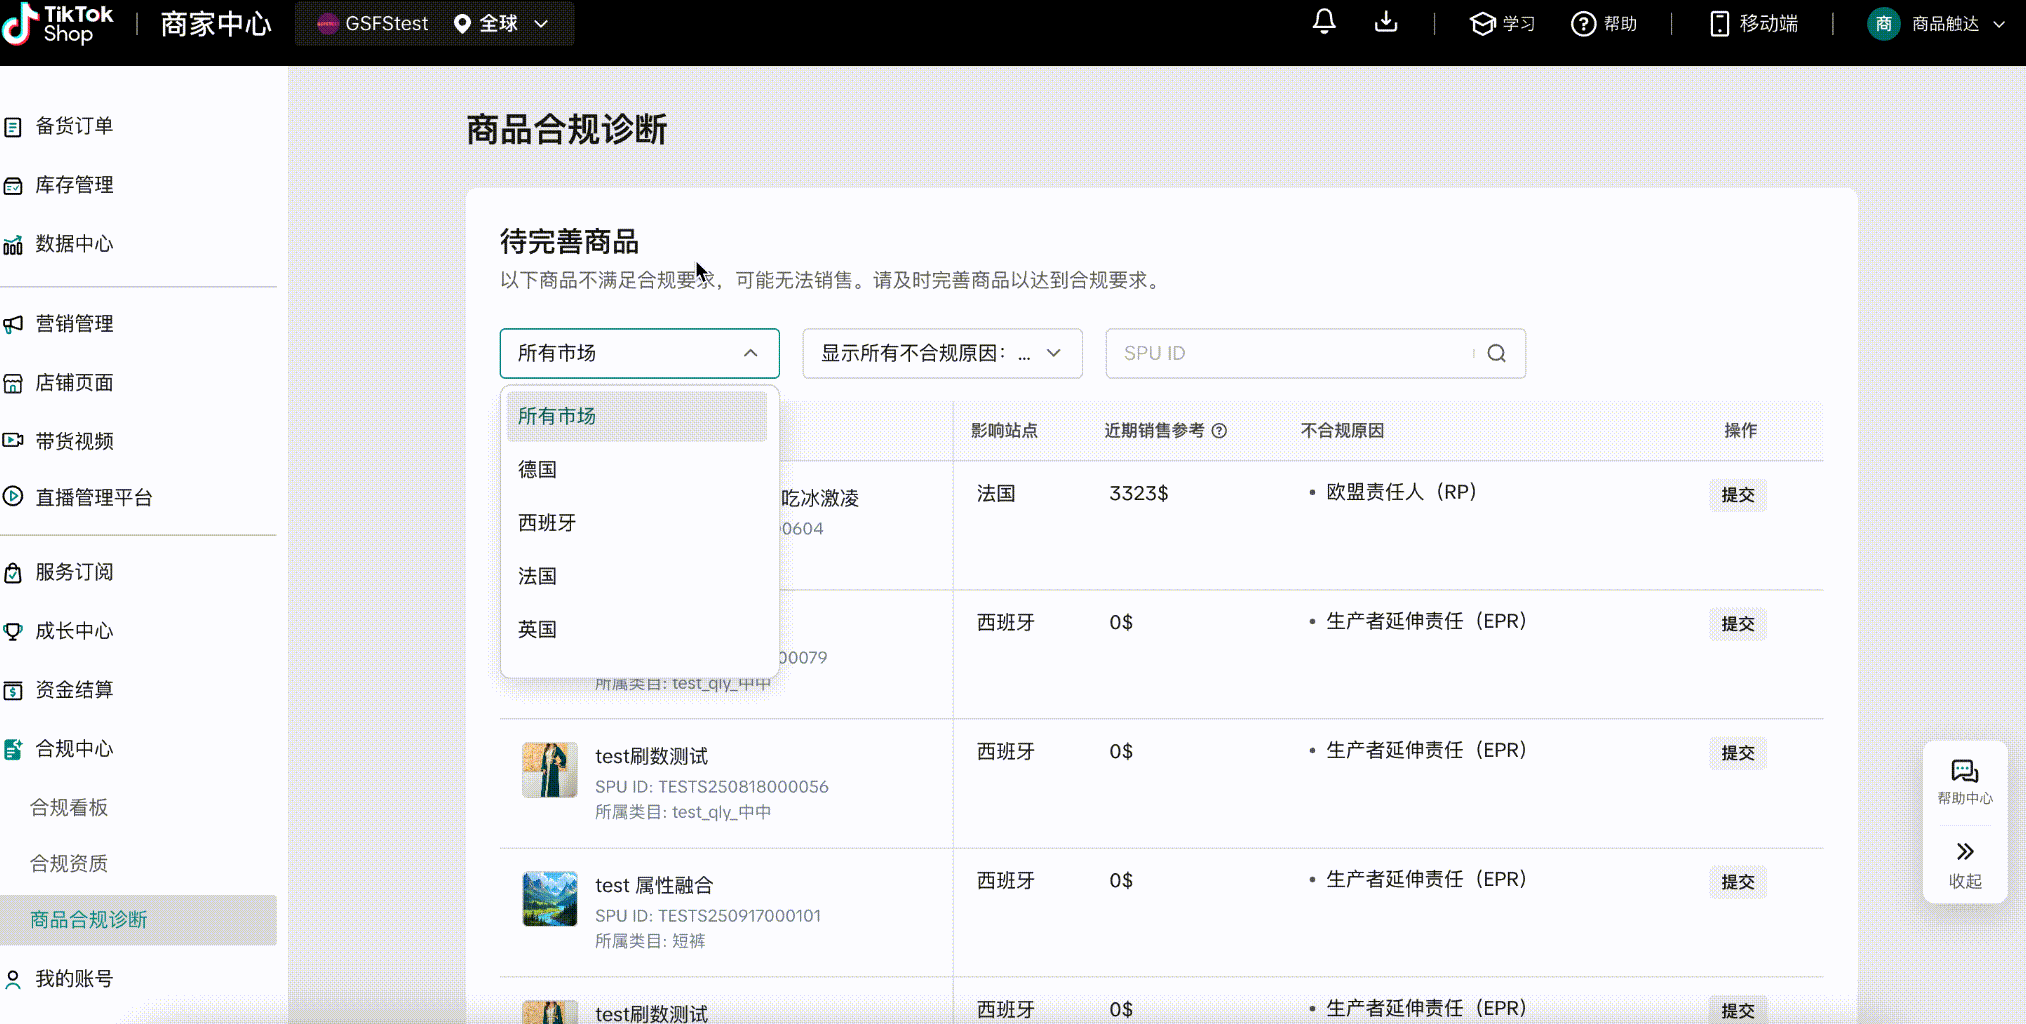Open the 全球 region selector
This screenshot has width=2026, height=1024.
pyautogui.click(x=500, y=24)
